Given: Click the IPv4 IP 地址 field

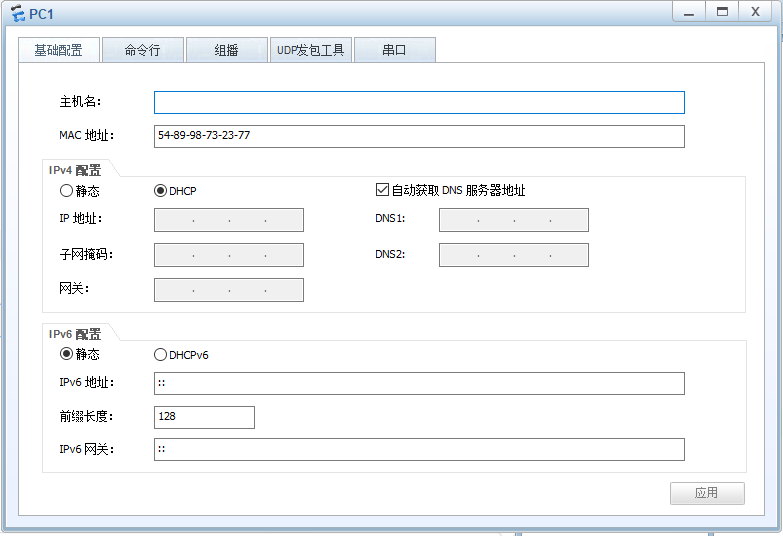Looking at the screenshot, I should 229,220.
